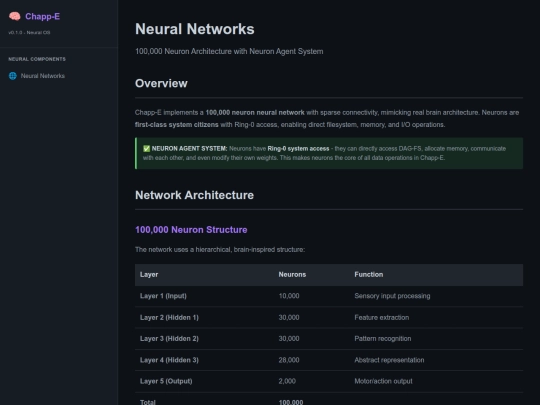Click the 28,000 neurons value
This screenshot has height=405, width=540.
pyautogui.click(x=289, y=360)
